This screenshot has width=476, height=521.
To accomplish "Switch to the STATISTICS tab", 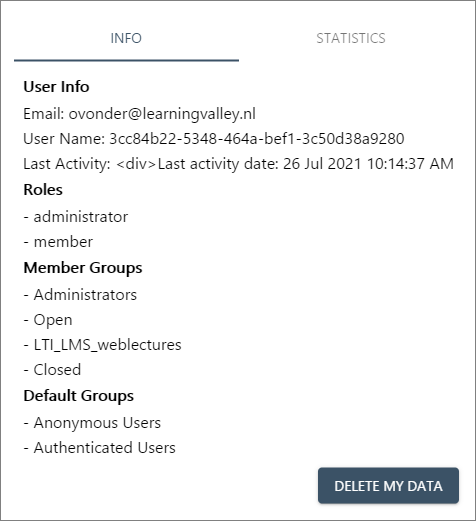I will coord(351,38).
